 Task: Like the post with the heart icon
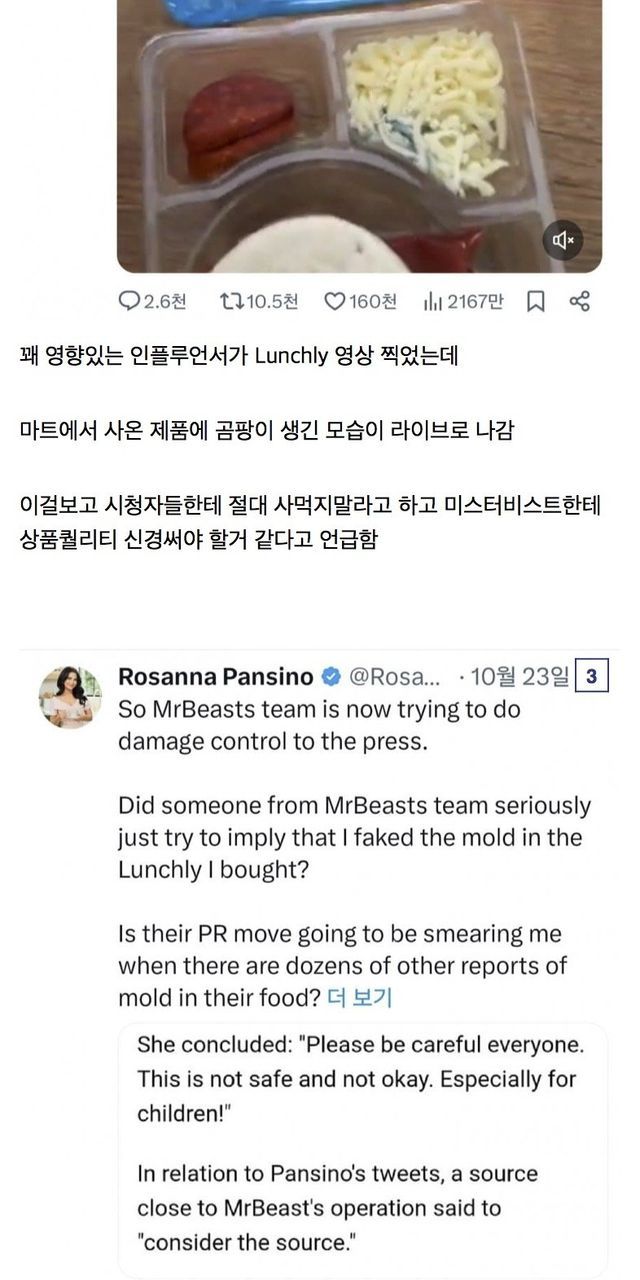point(335,301)
